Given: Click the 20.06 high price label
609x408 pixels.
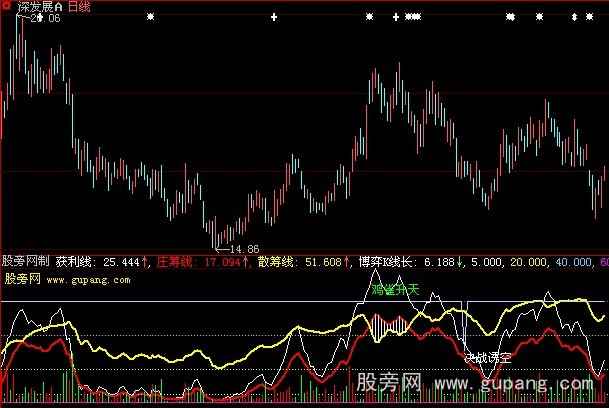Looking at the screenshot, I should click(45, 18).
